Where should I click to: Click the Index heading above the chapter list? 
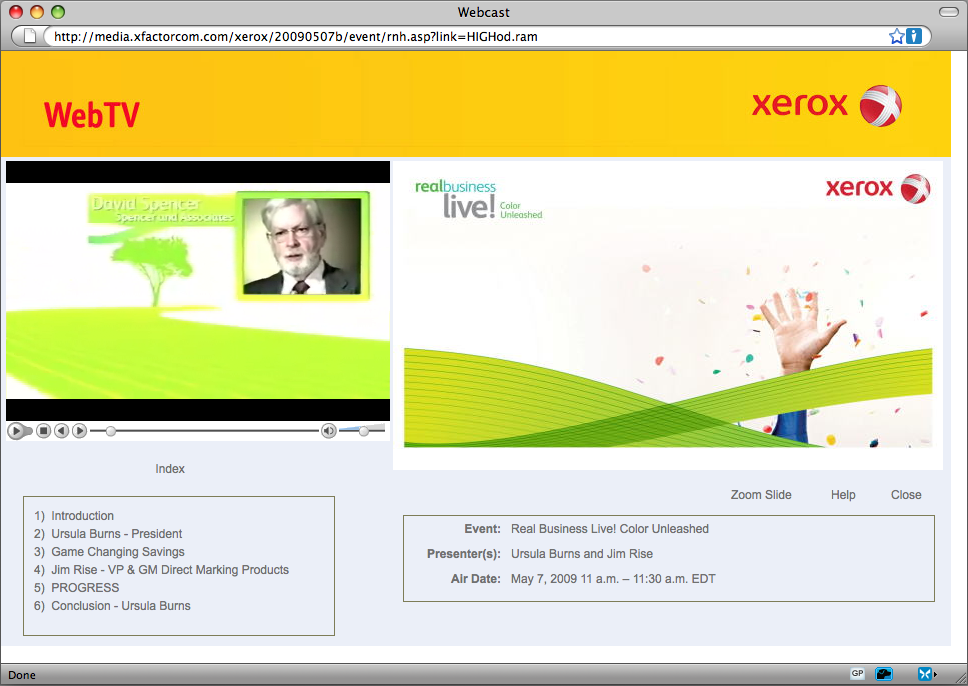[x=170, y=469]
